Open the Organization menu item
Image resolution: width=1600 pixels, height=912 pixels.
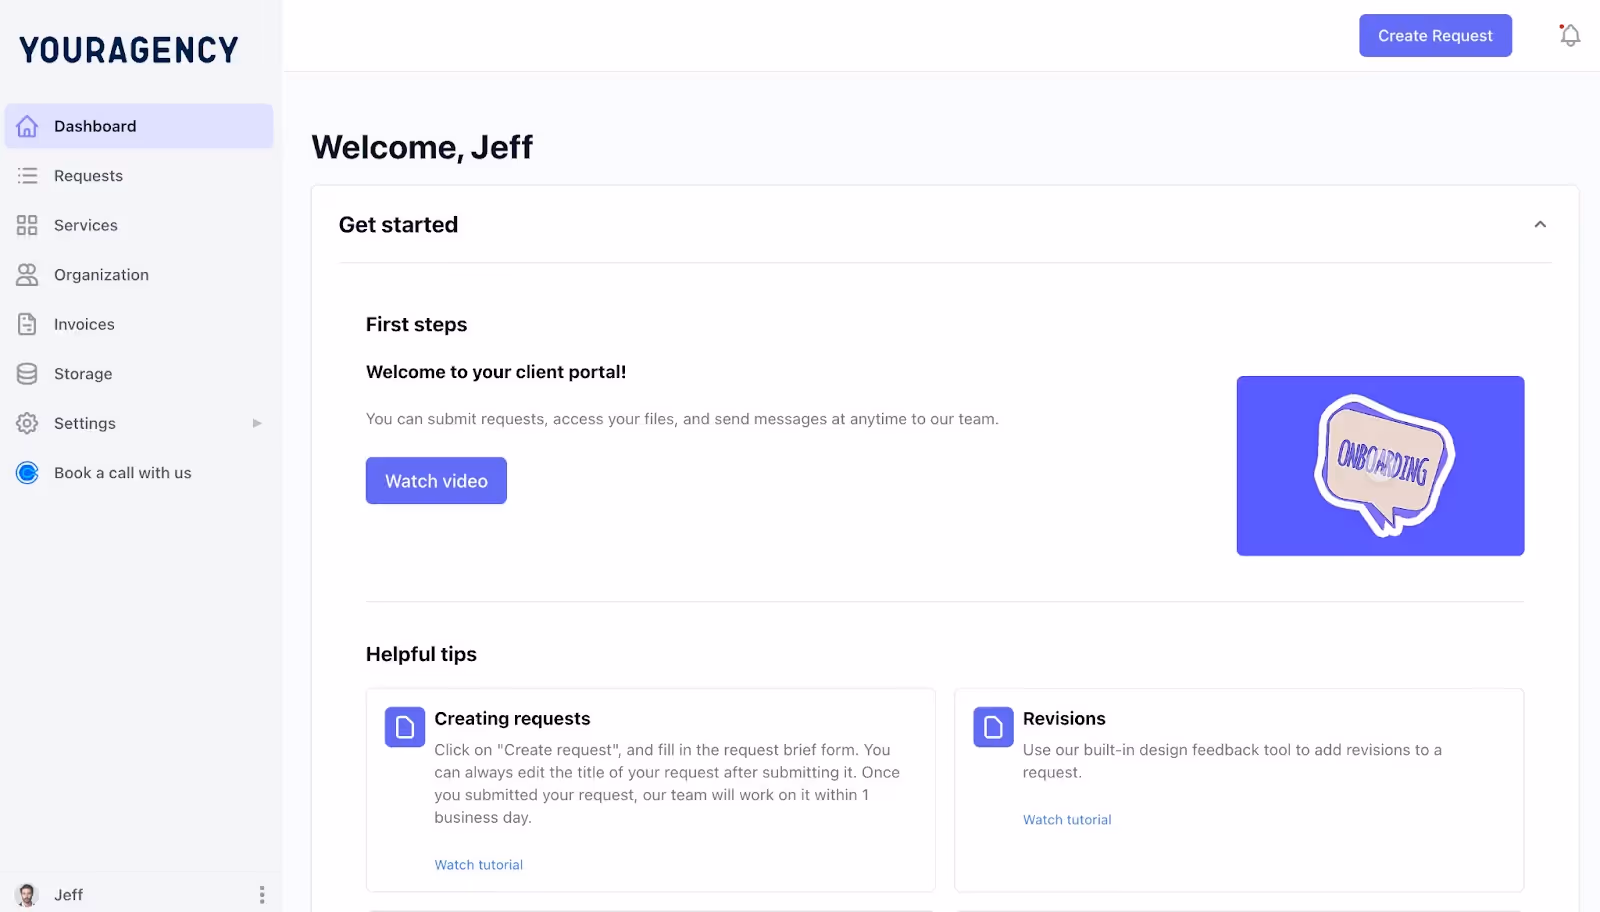click(139, 275)
